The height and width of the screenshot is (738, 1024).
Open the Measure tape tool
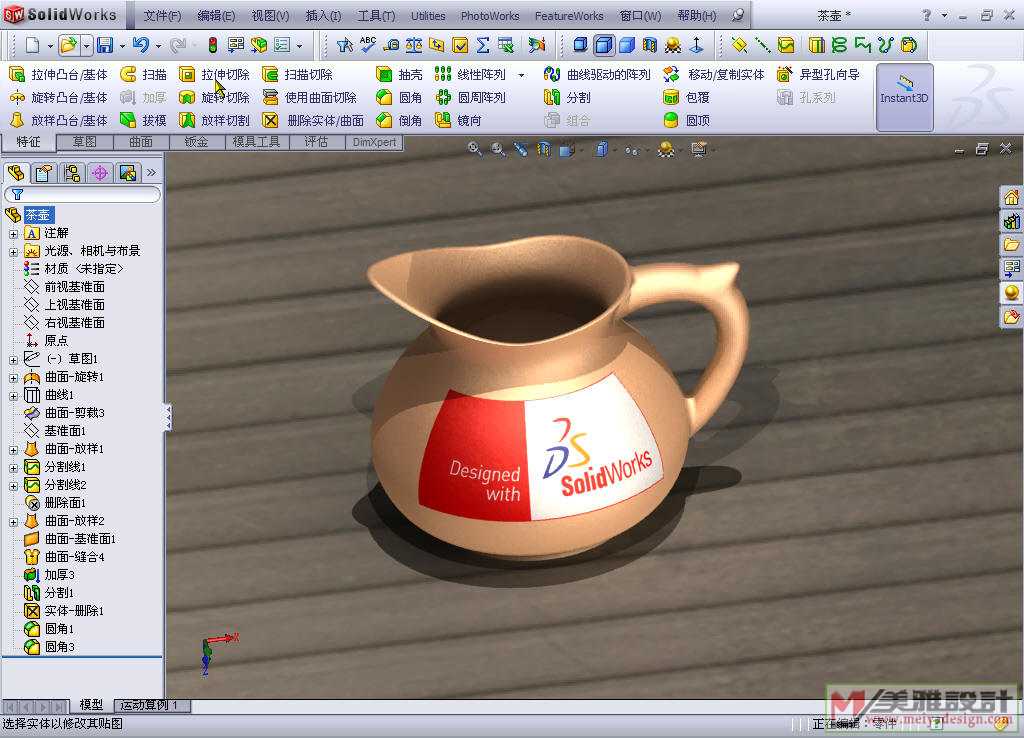(x=391, y=44)
